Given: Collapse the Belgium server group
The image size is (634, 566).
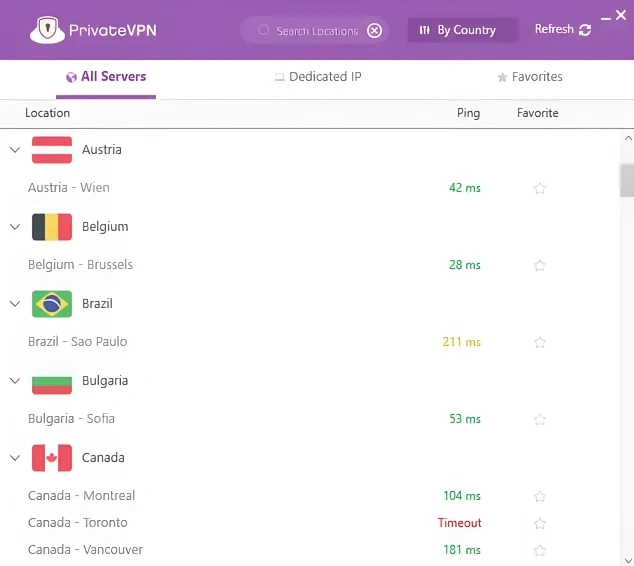Looking at the screenshot, I should point(15,227).
